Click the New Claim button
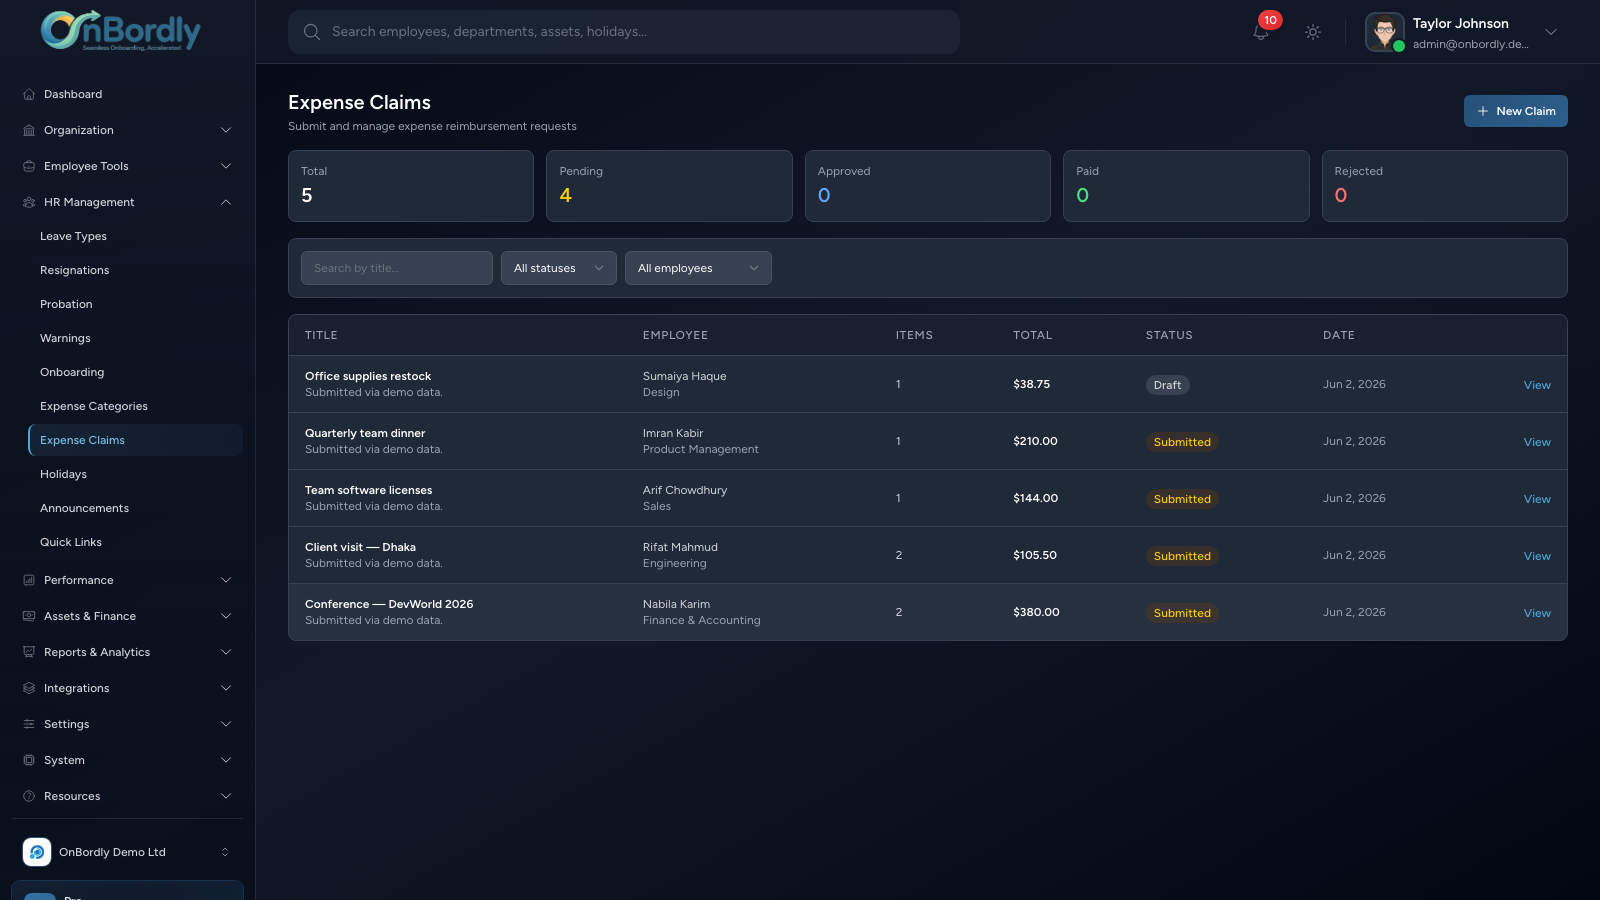 click(x=1515, y=111)
